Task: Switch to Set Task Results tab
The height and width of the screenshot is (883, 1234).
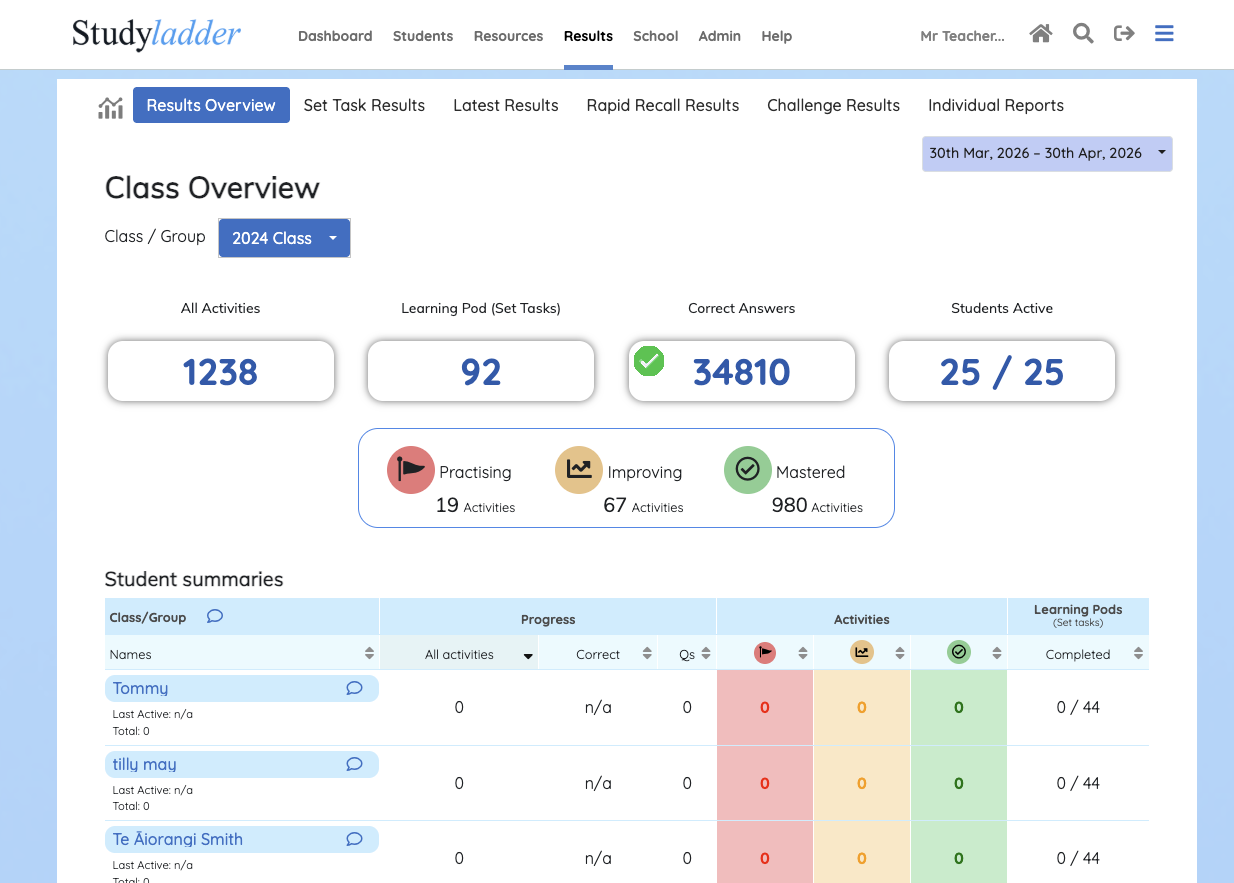Action: 364,105
